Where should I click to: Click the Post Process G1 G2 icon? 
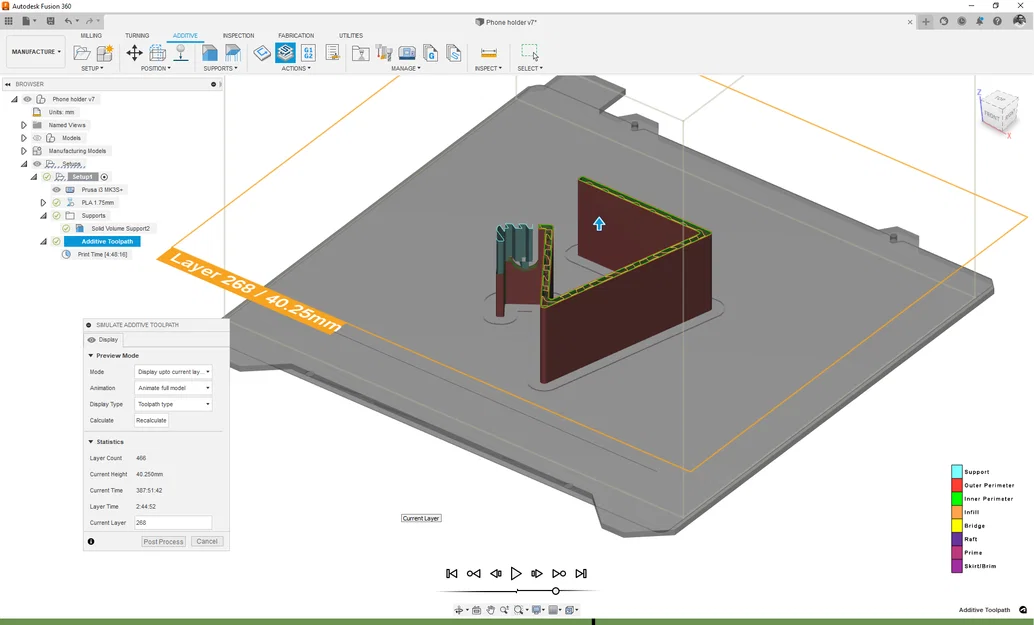[x=308, y=53]
